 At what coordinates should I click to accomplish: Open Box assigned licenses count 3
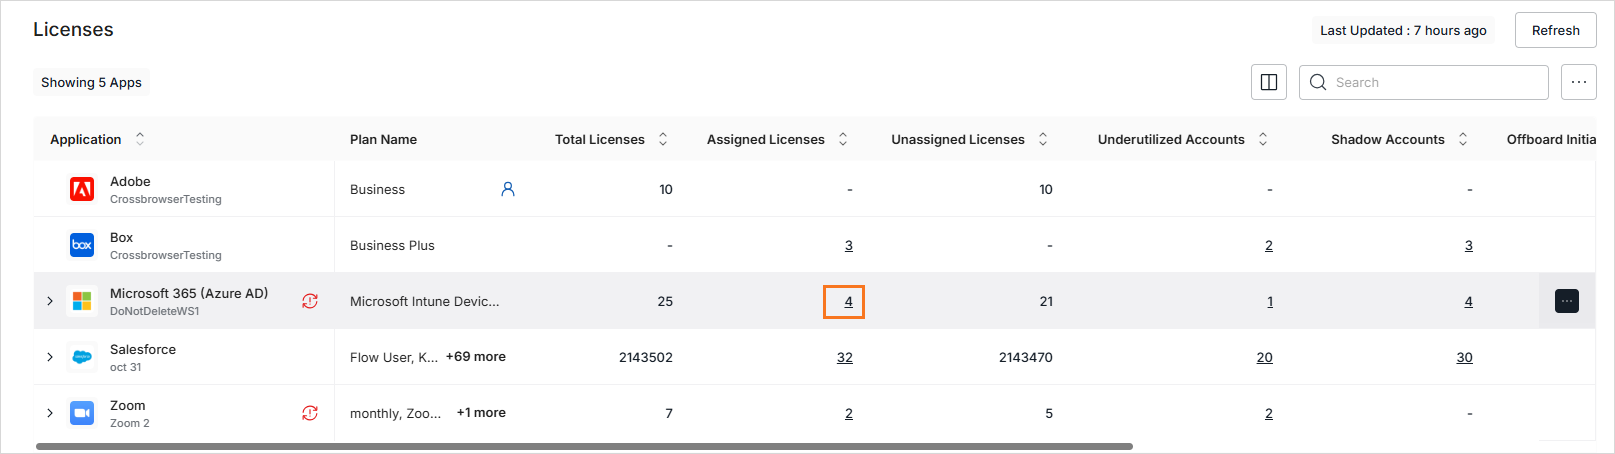coord(849,245)
